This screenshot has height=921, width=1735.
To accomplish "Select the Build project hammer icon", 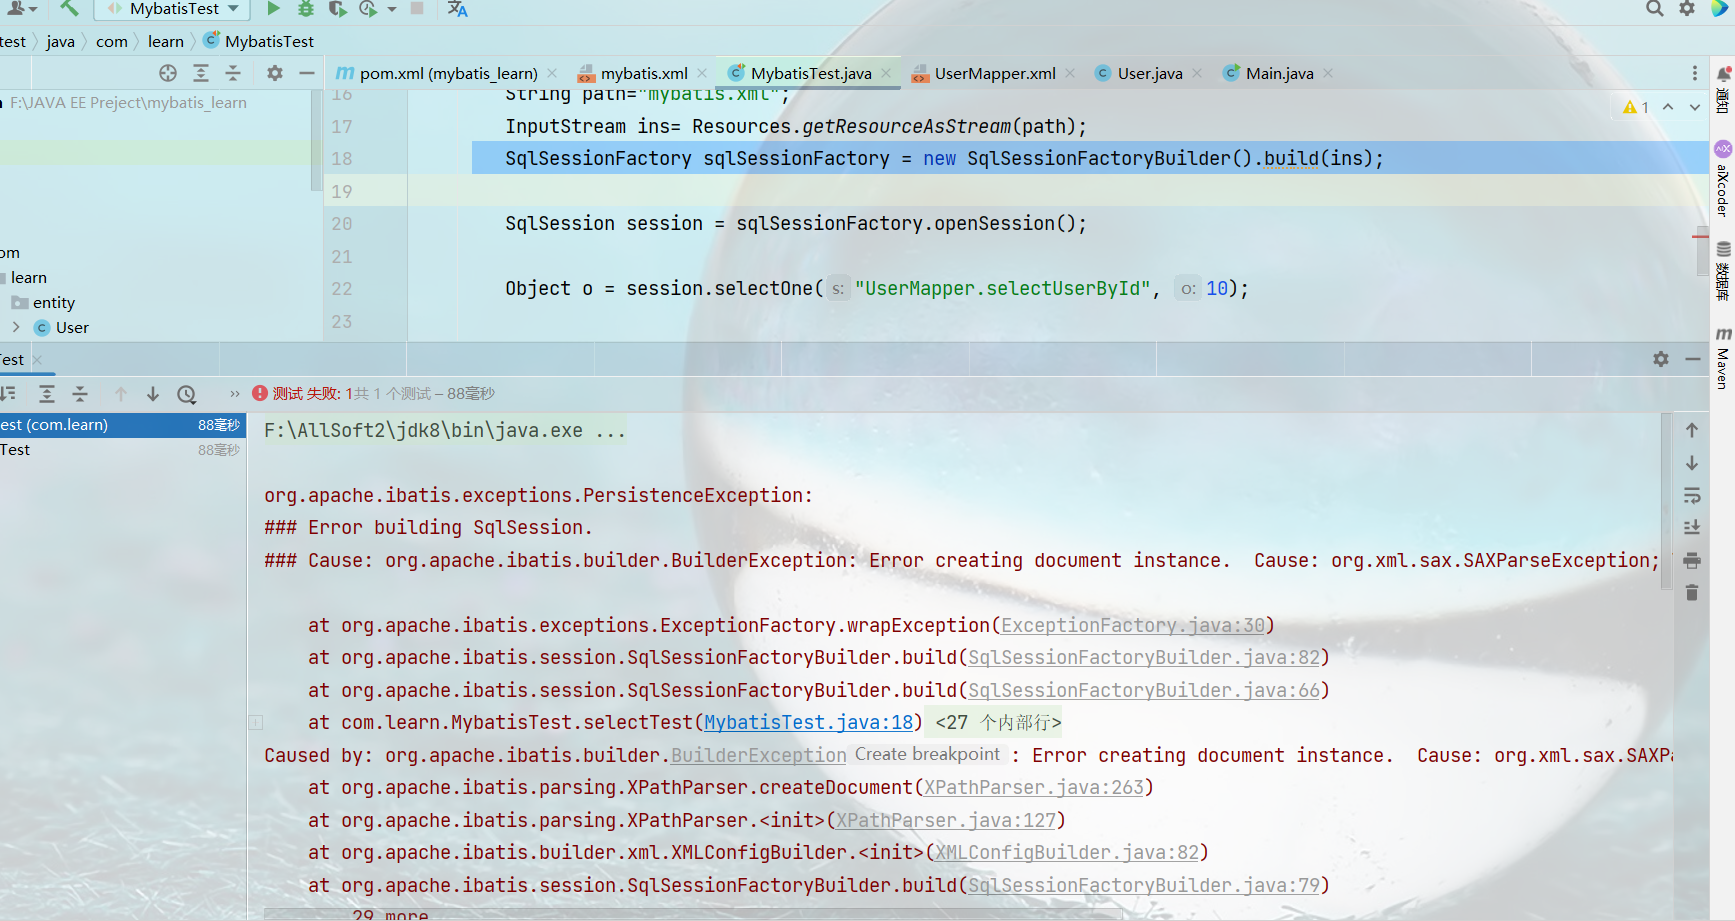I will point(68,9).
